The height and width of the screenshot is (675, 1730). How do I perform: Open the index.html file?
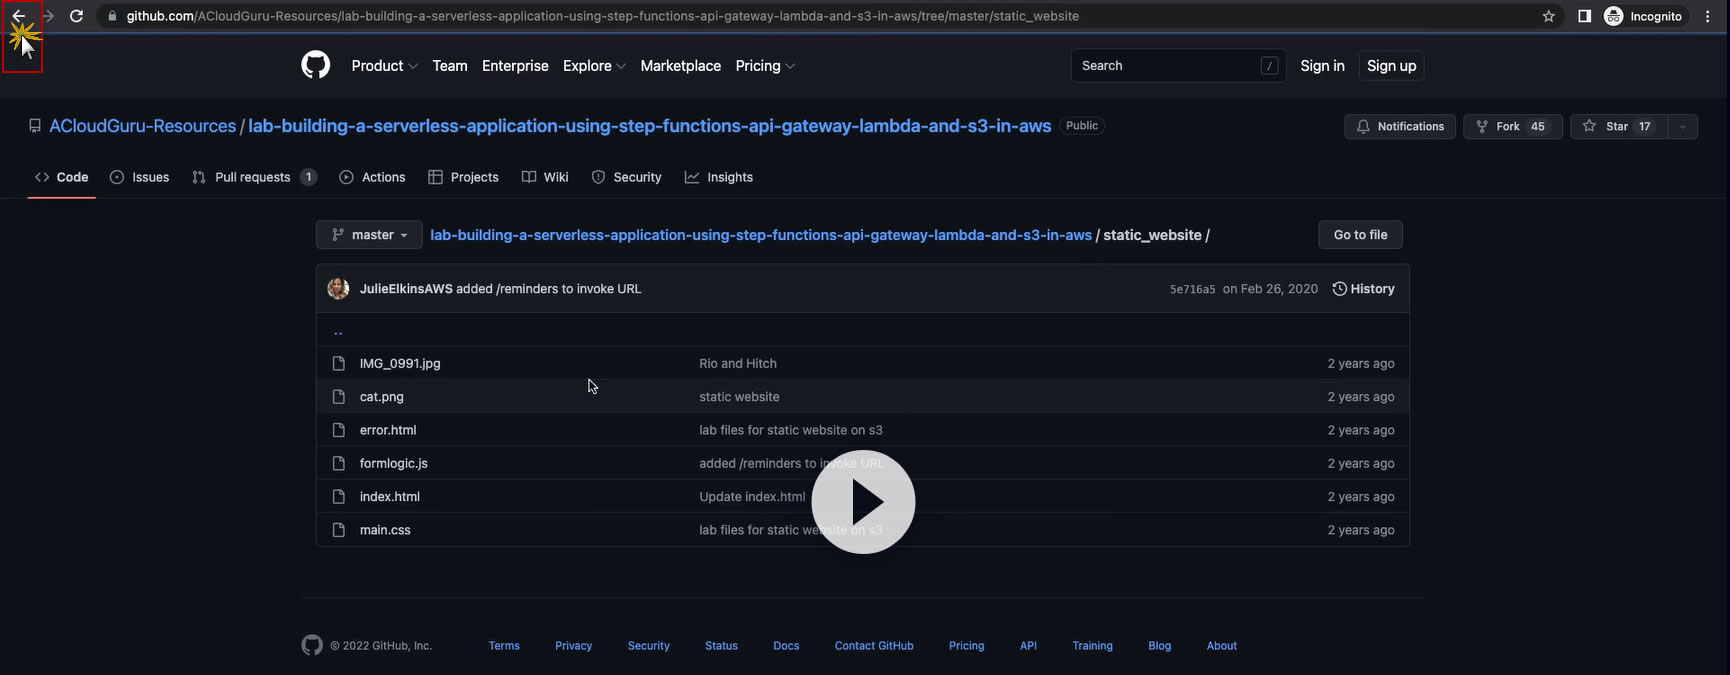[x=390, y=497]
